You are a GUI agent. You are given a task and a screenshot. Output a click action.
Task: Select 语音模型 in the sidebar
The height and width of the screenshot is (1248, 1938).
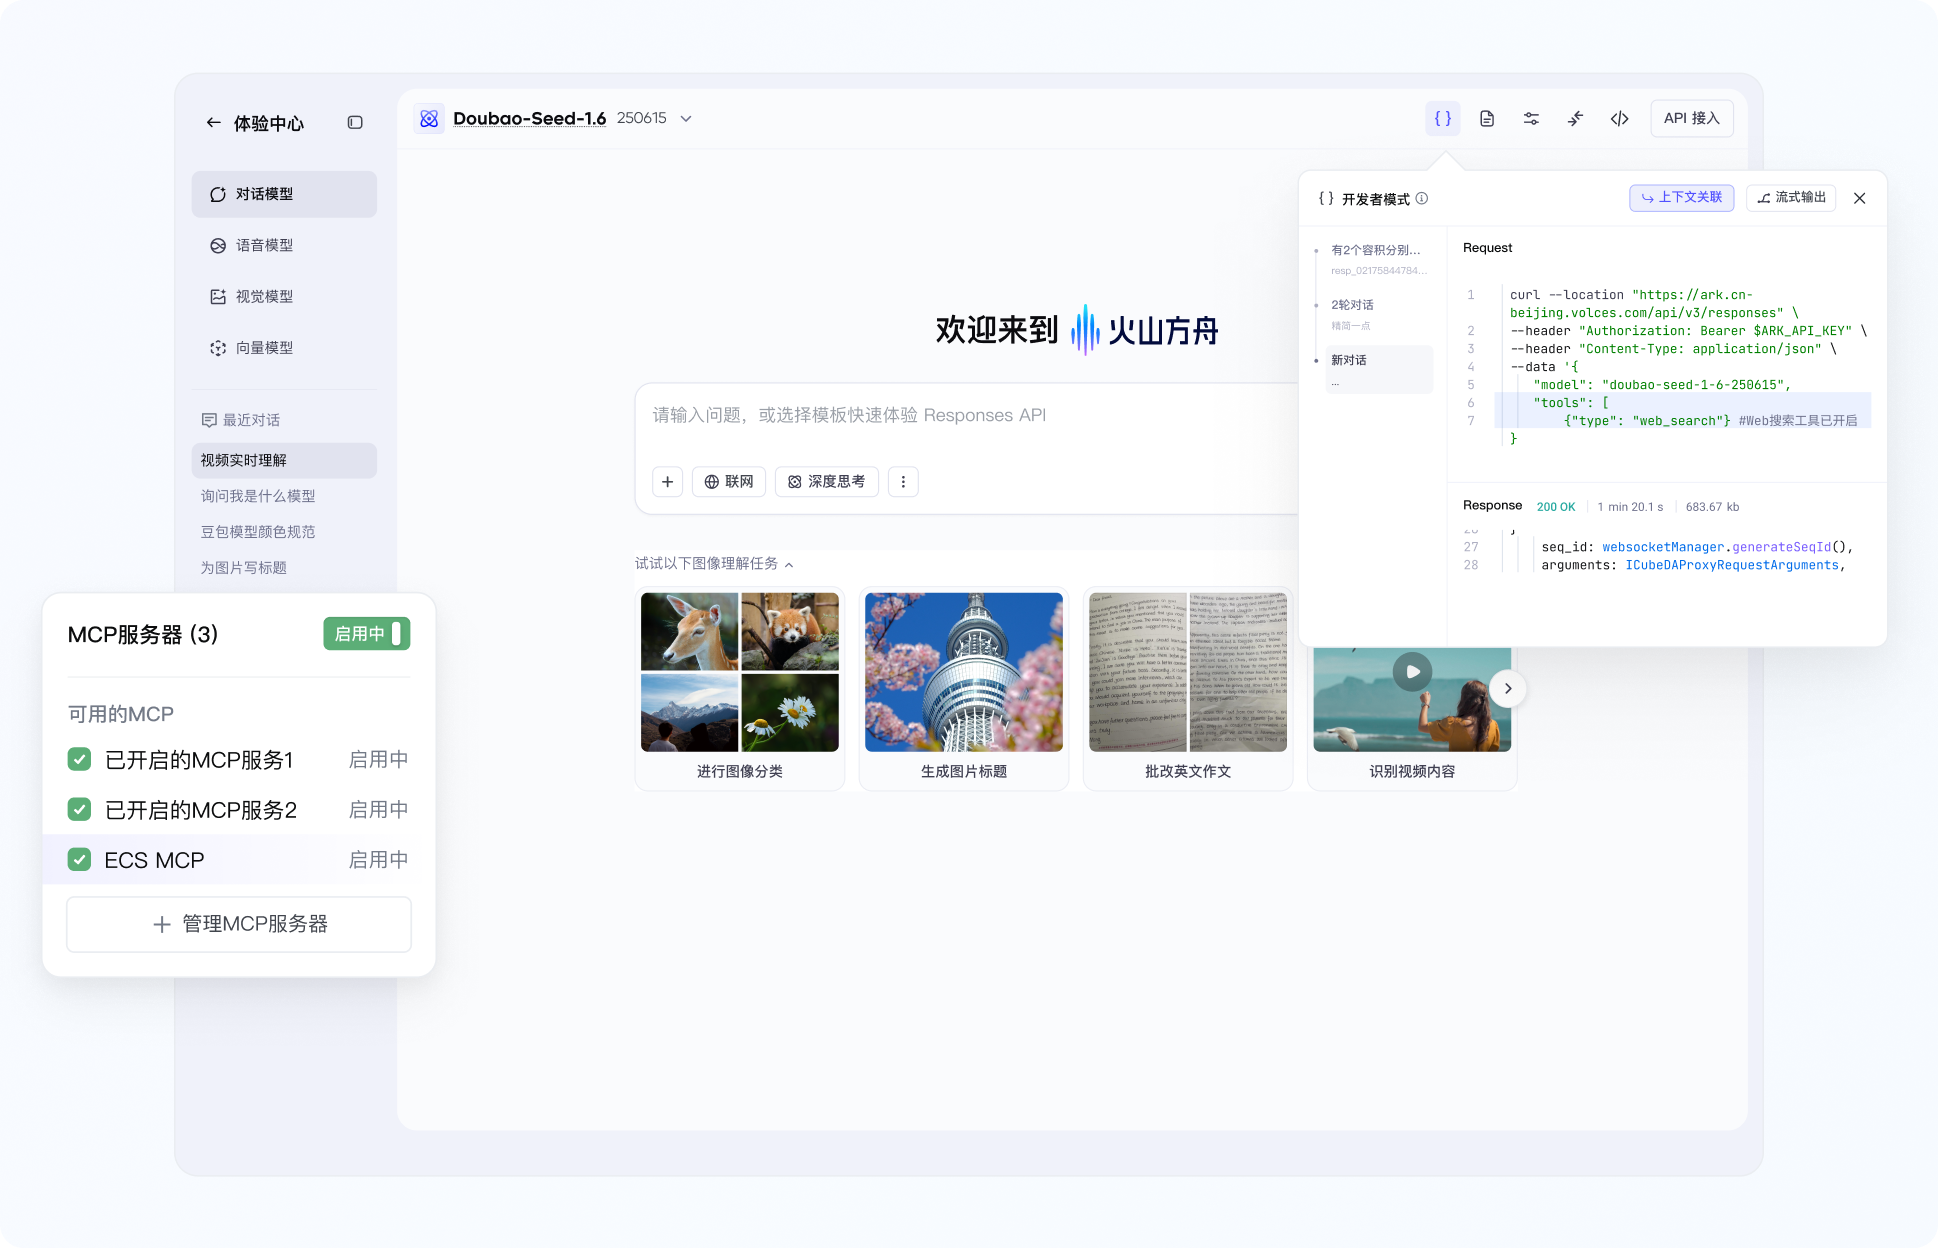264,245
